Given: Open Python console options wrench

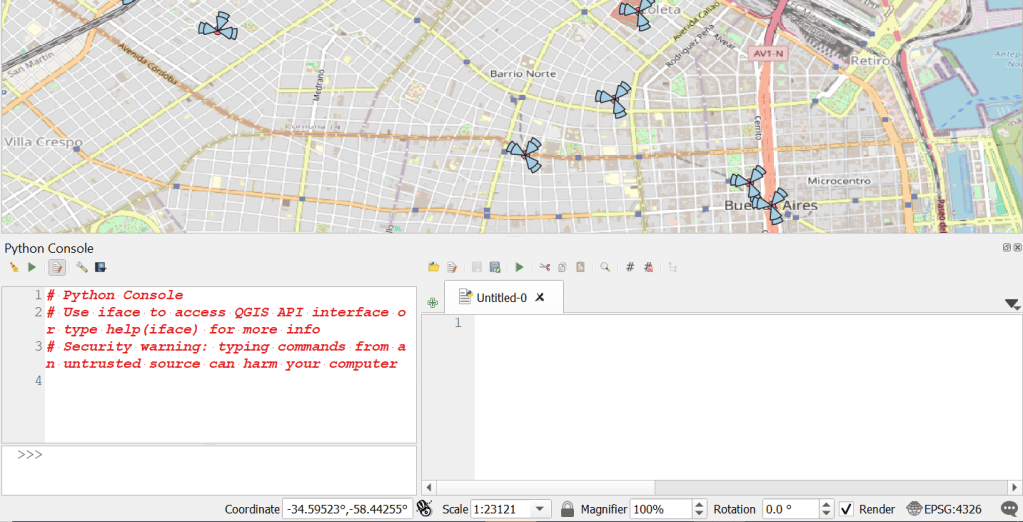Looking at the screenshot, I should point(82,267).
